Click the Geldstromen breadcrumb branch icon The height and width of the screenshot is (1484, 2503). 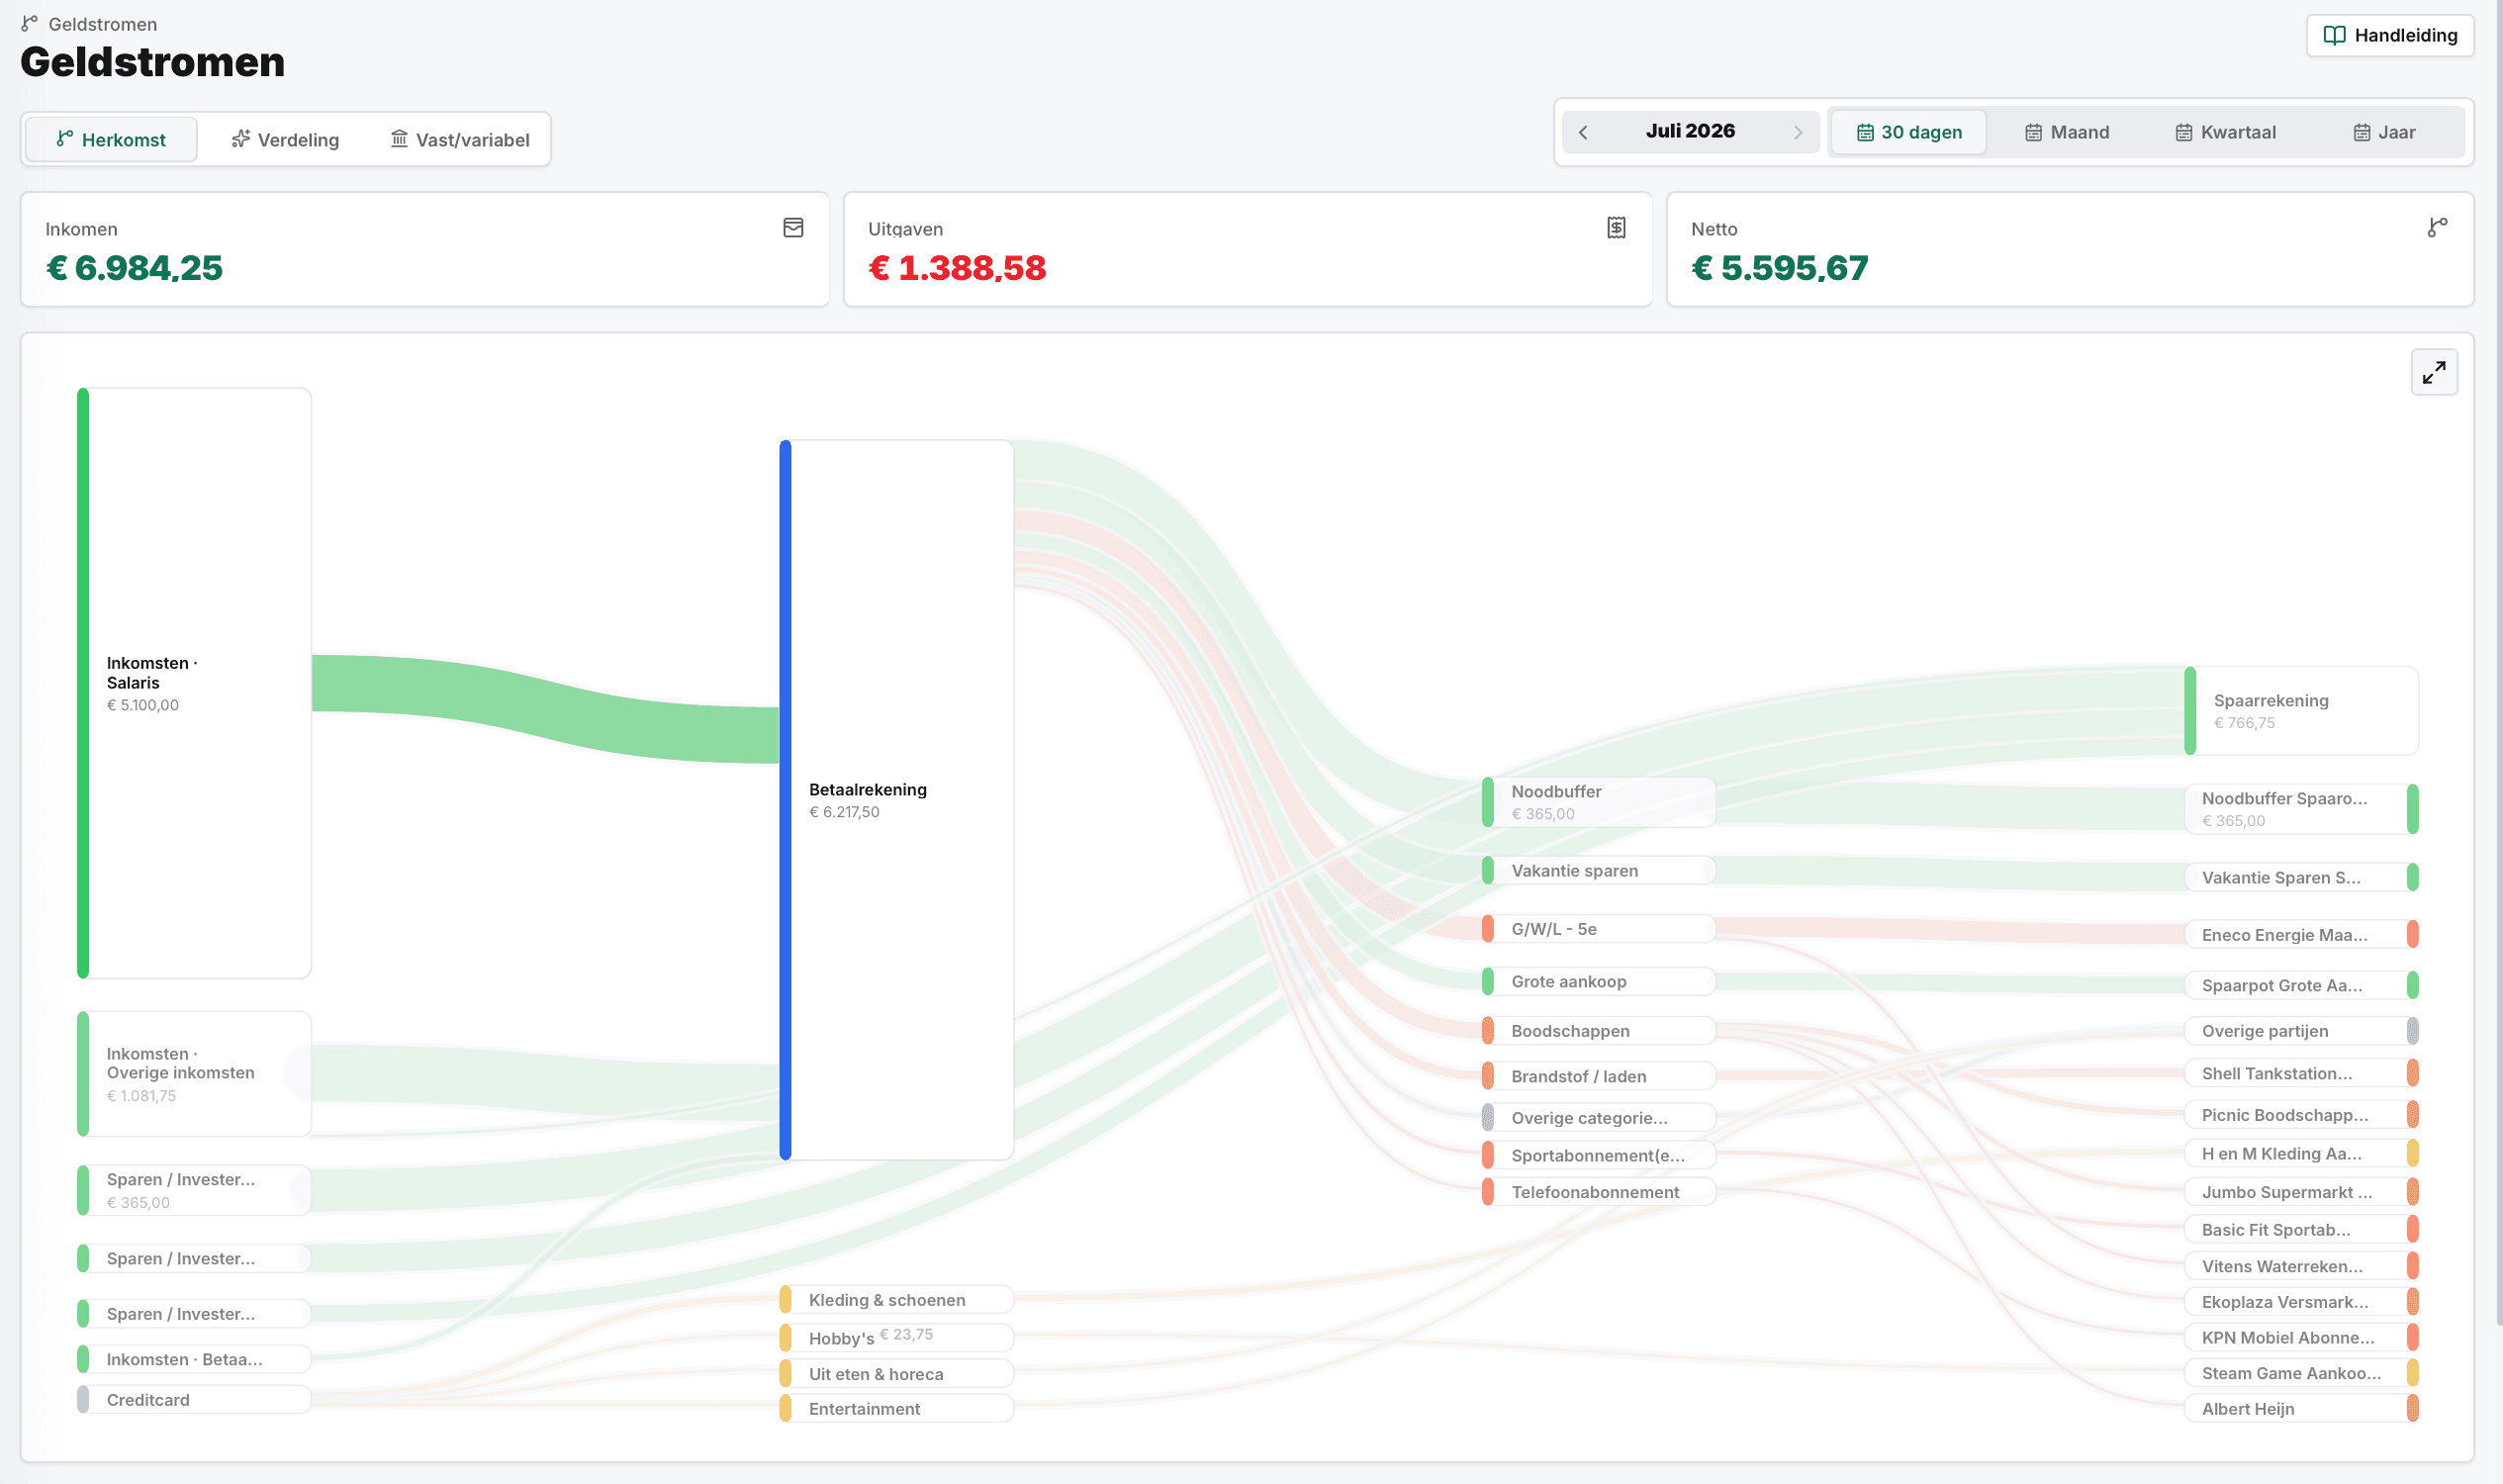(30, 23)
